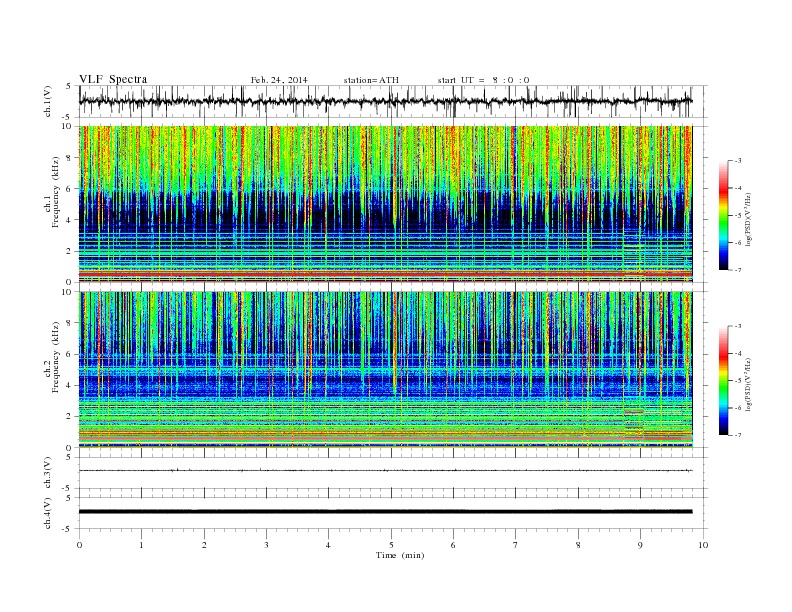
Task: Click the time axis tick label '9'
Action: click(x=640, y=545)
